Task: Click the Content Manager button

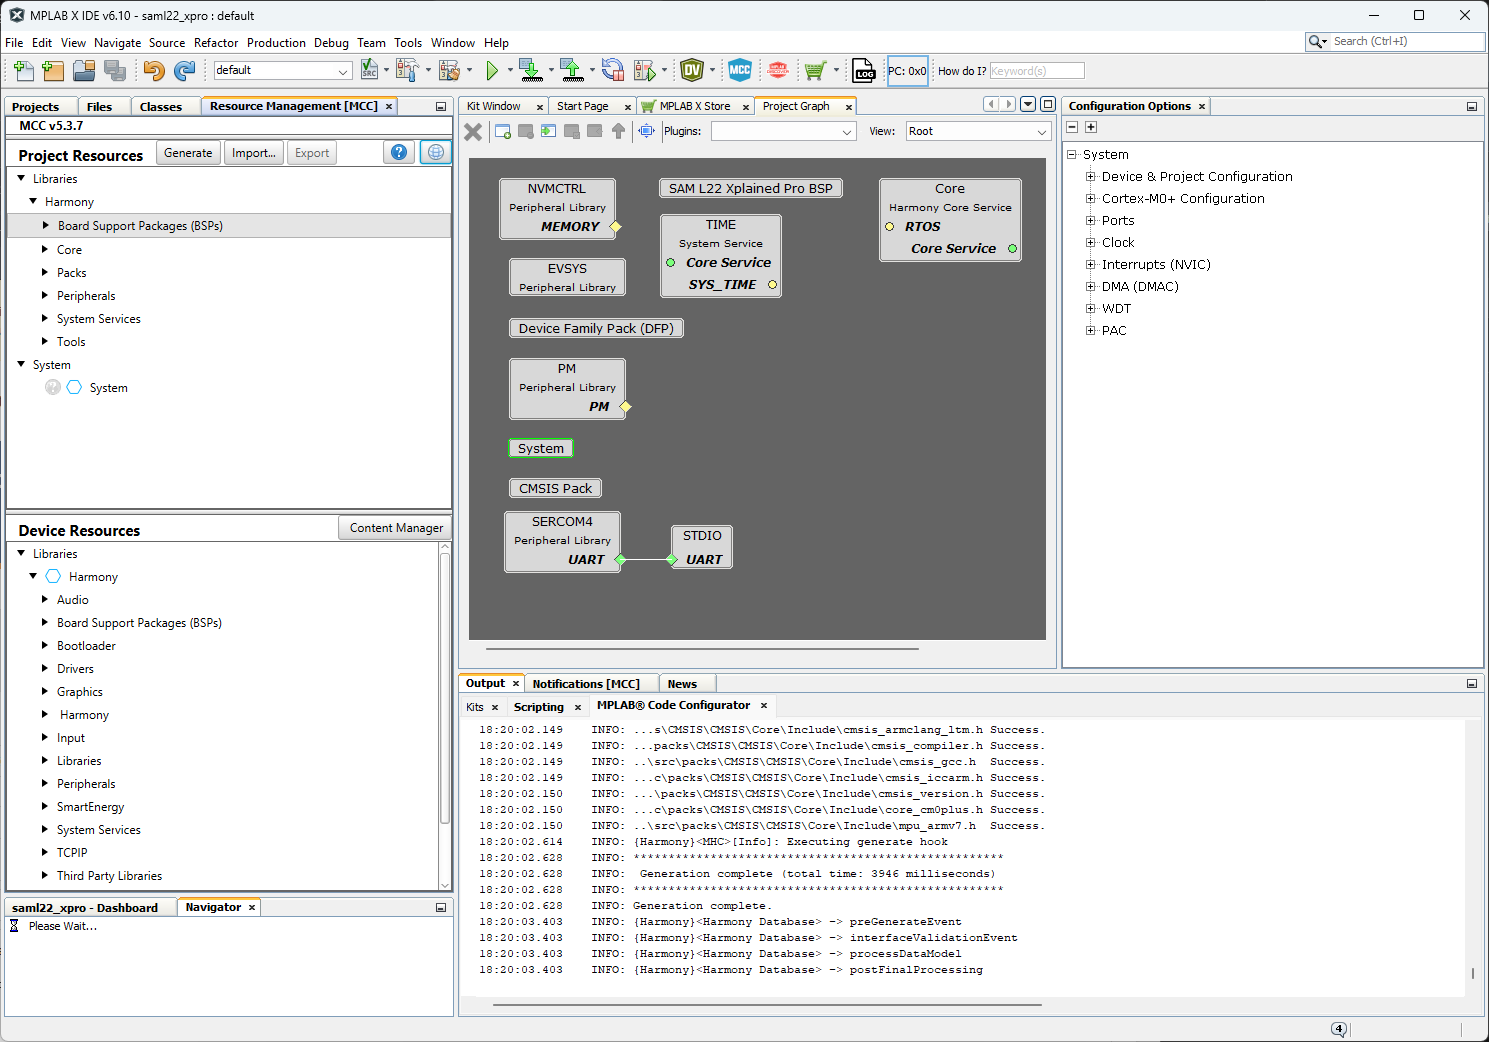Action: pyautogui.click(x=396, y=528)
